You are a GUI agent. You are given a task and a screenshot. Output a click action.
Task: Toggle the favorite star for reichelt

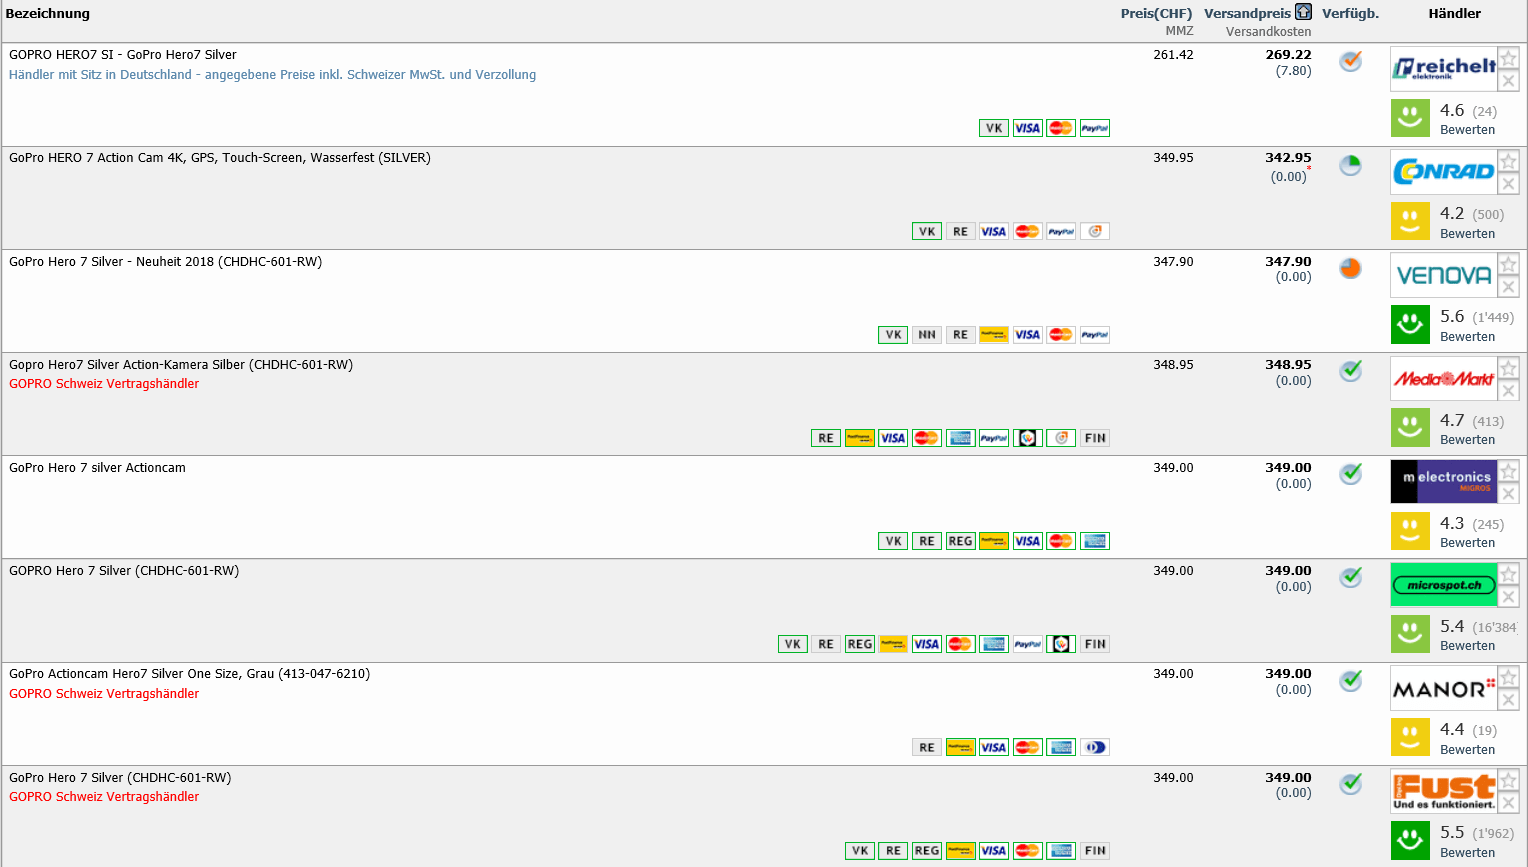pyautogui.click(x=1508, y=58)
